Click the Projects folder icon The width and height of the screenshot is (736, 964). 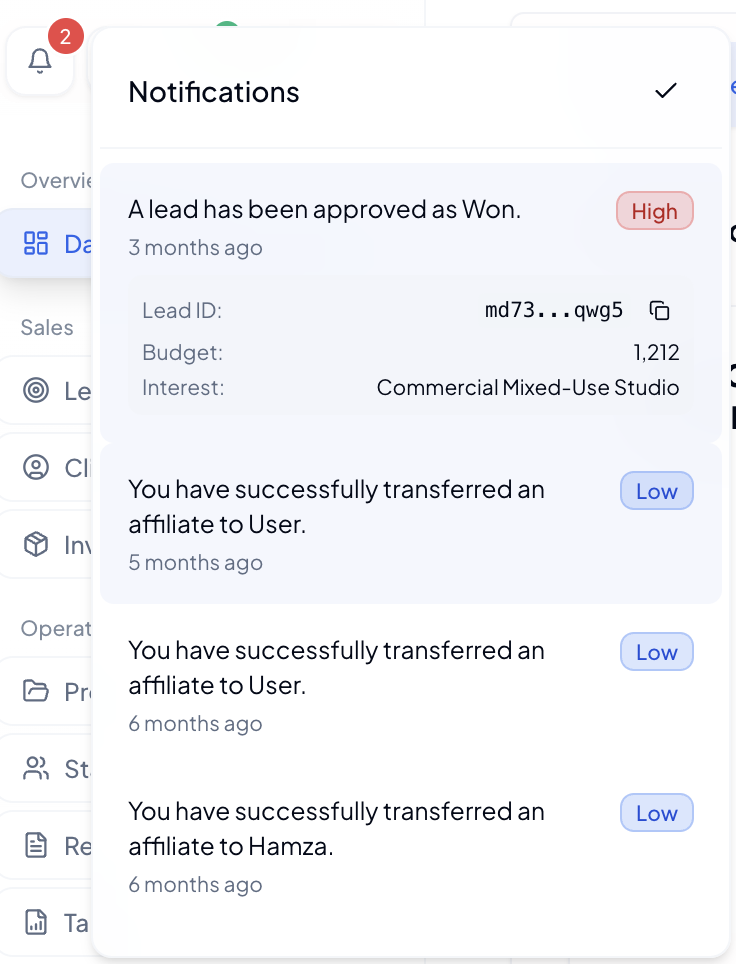pos(36,691)
